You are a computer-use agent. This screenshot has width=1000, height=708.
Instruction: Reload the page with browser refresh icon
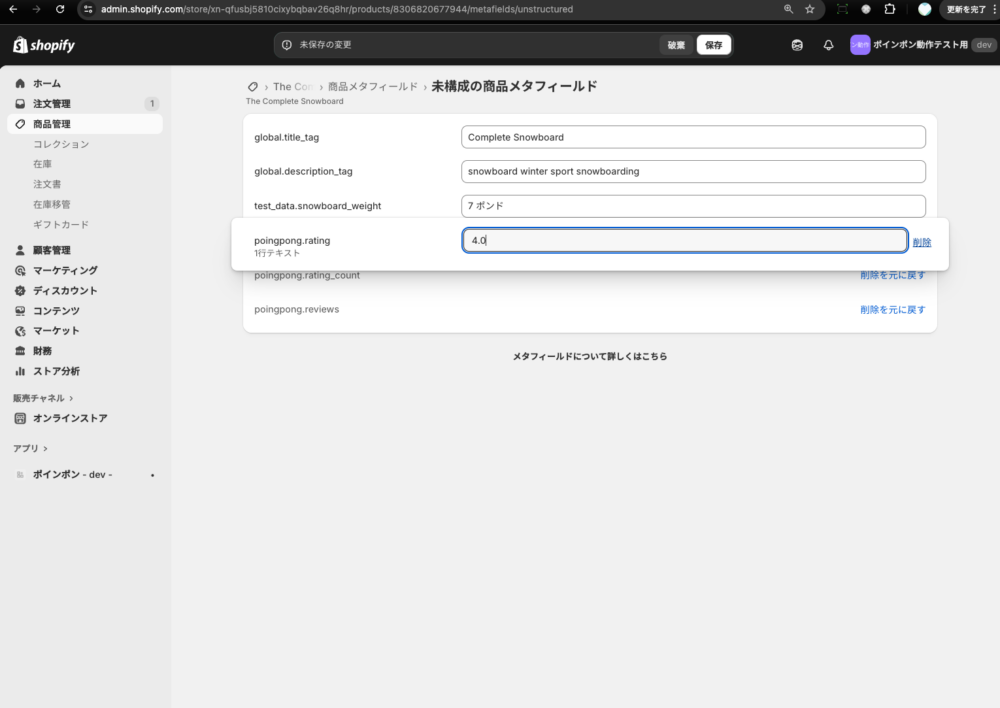pyautogui.click(x=60, y=9)
